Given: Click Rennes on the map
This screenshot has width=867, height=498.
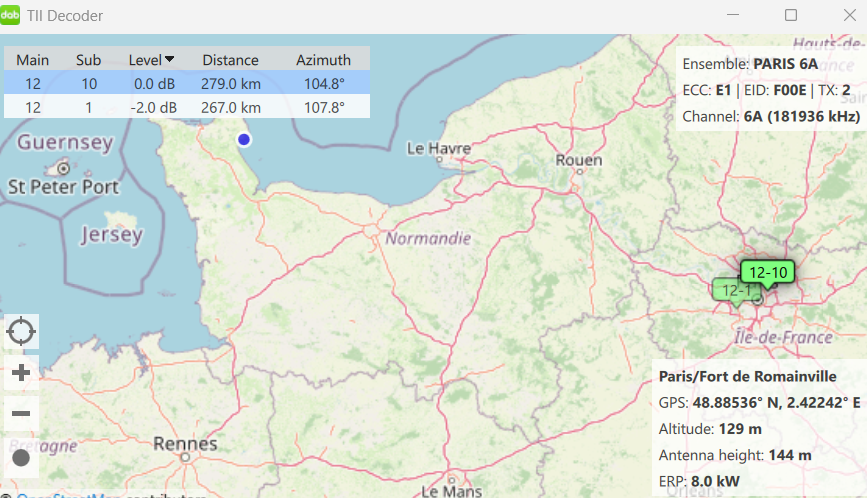Looking at the screenshot, I should click(185, 444).
